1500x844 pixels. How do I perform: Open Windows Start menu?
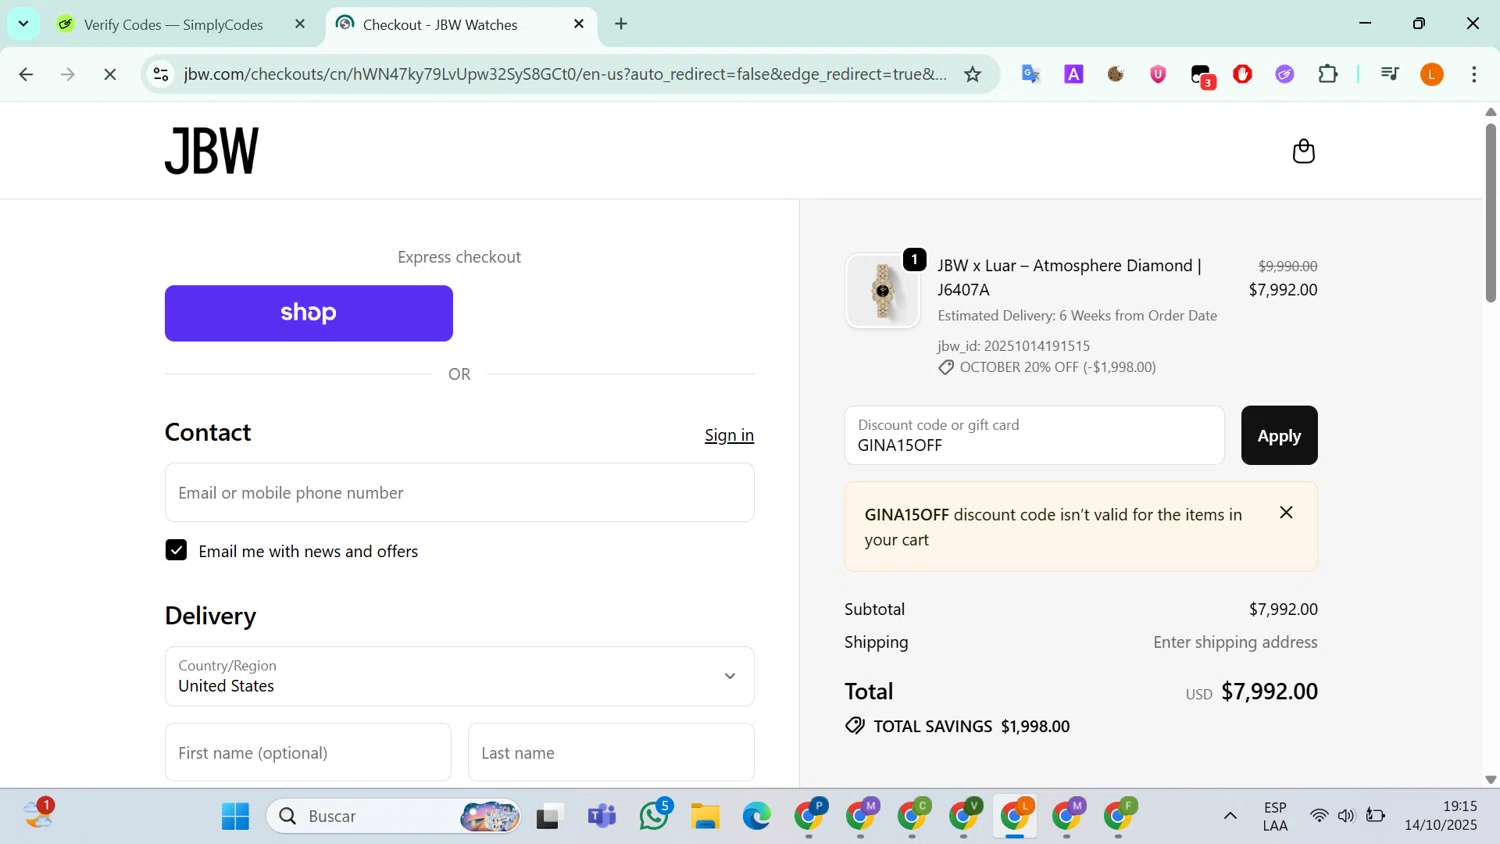tap(235, 816)
